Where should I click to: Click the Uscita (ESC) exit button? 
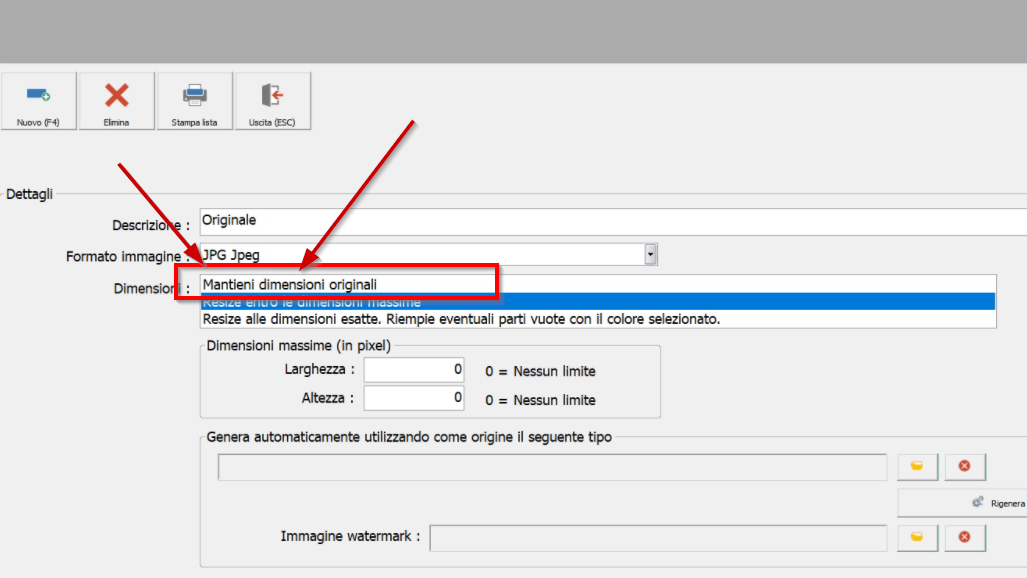coord(272,101)
